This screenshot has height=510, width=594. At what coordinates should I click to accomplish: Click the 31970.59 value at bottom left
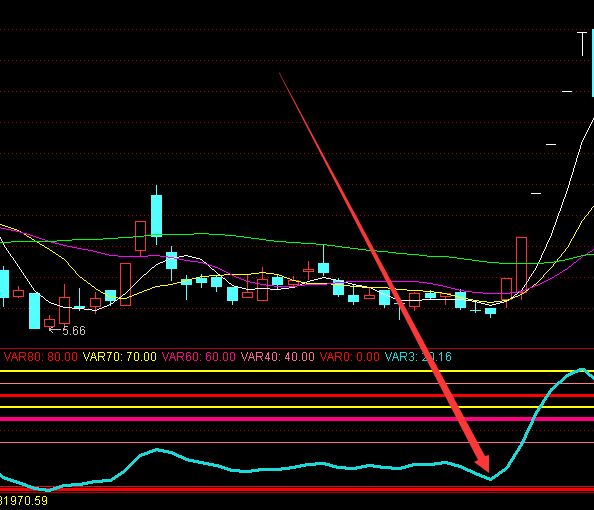(x=24, y=501)
